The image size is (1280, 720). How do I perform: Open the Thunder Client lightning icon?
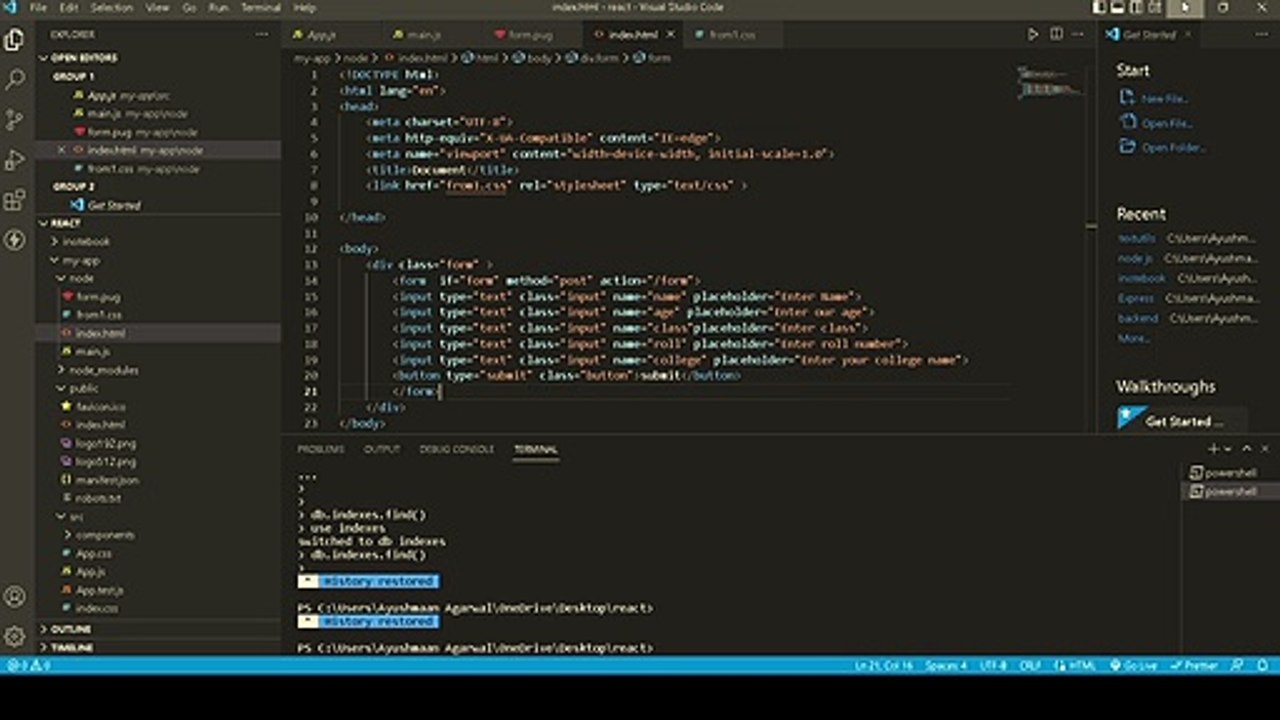15,240
